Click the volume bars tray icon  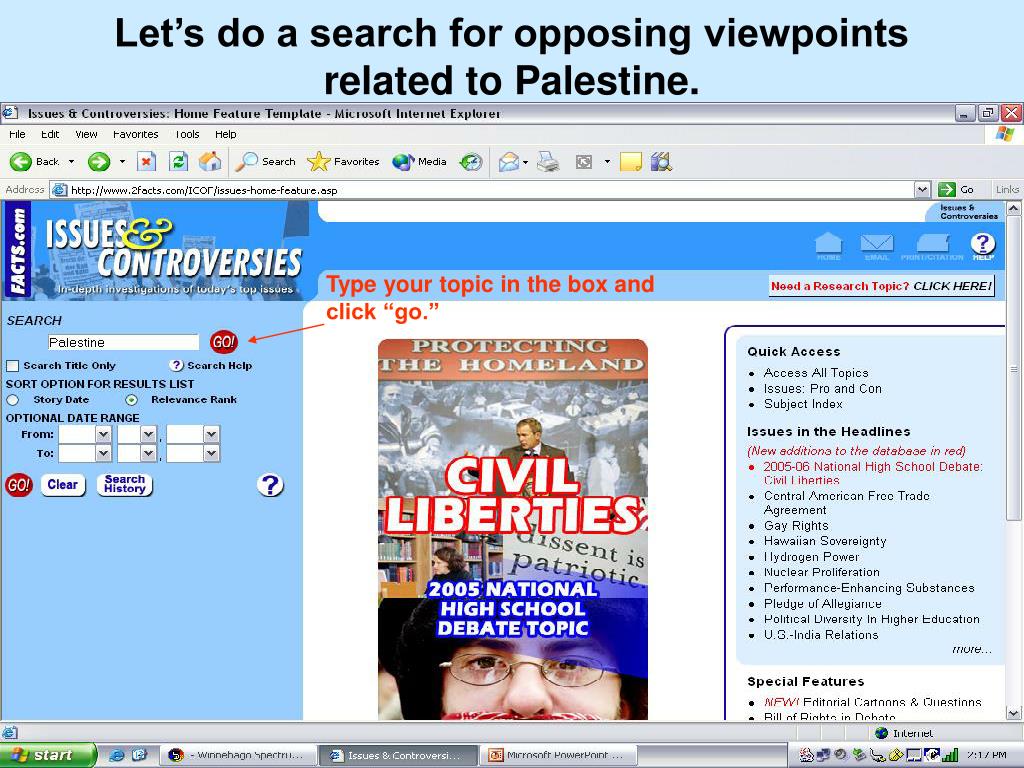[950, 755]
